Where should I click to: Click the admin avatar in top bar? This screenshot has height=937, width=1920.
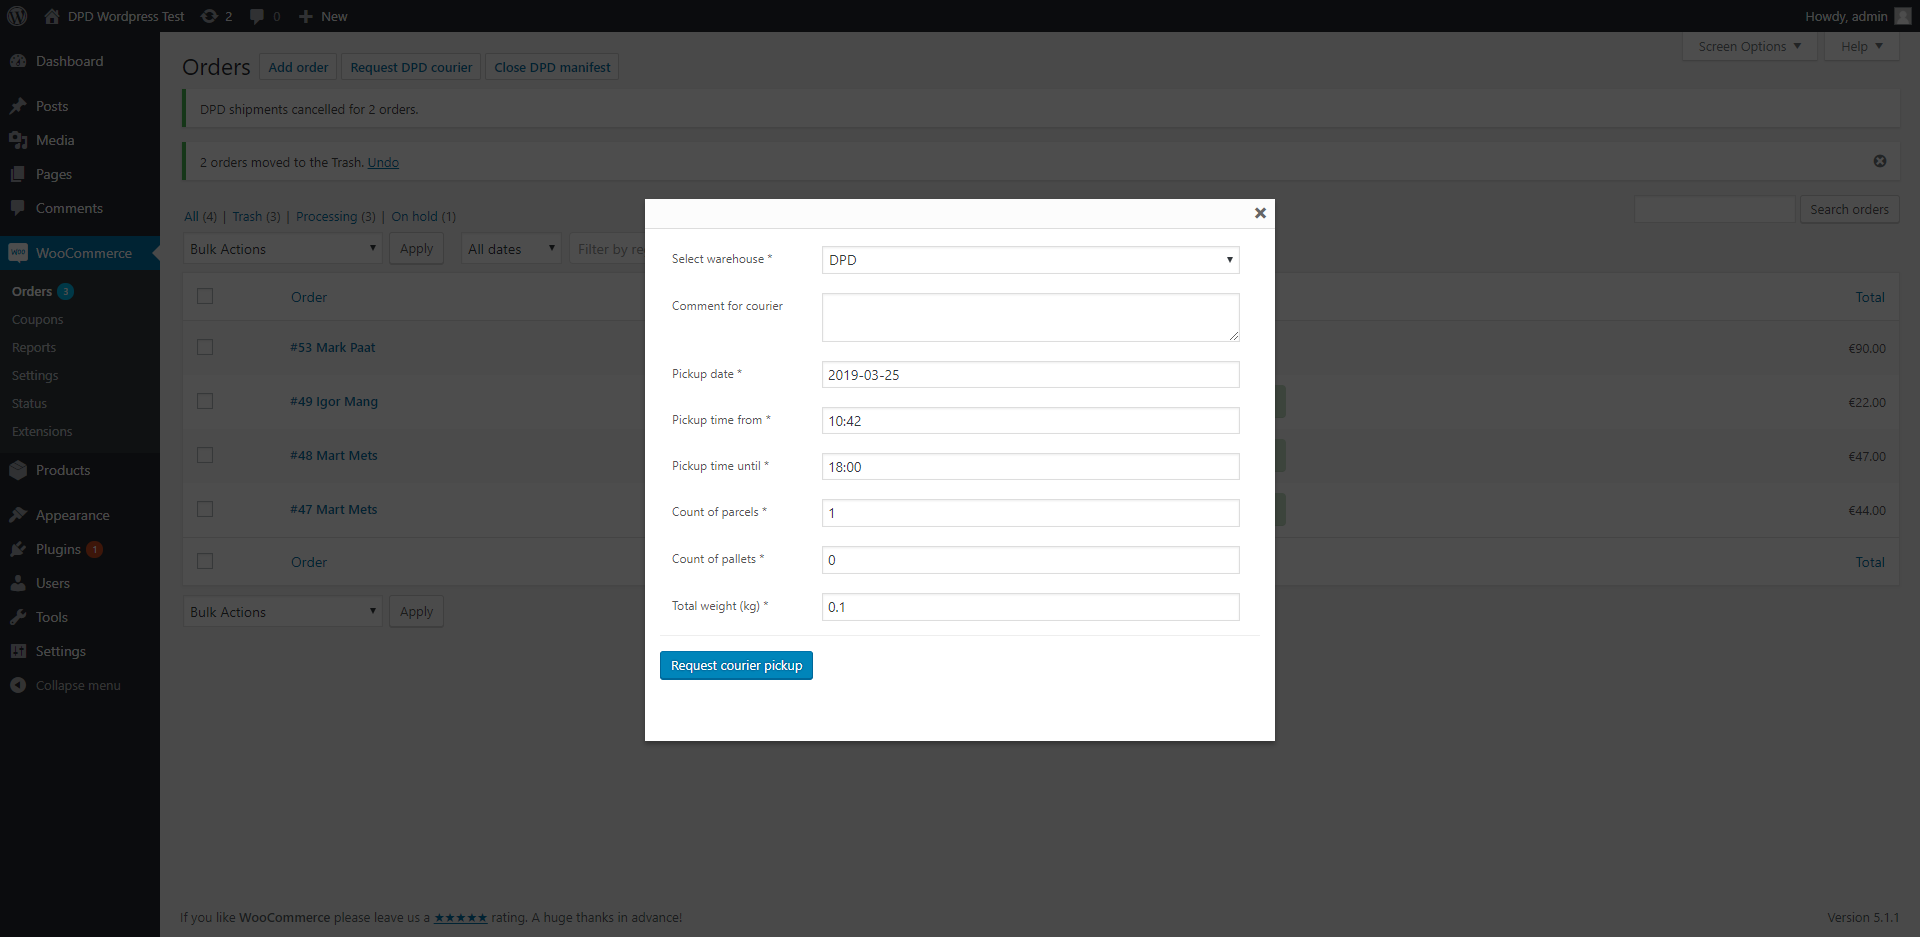point(1903,16)
